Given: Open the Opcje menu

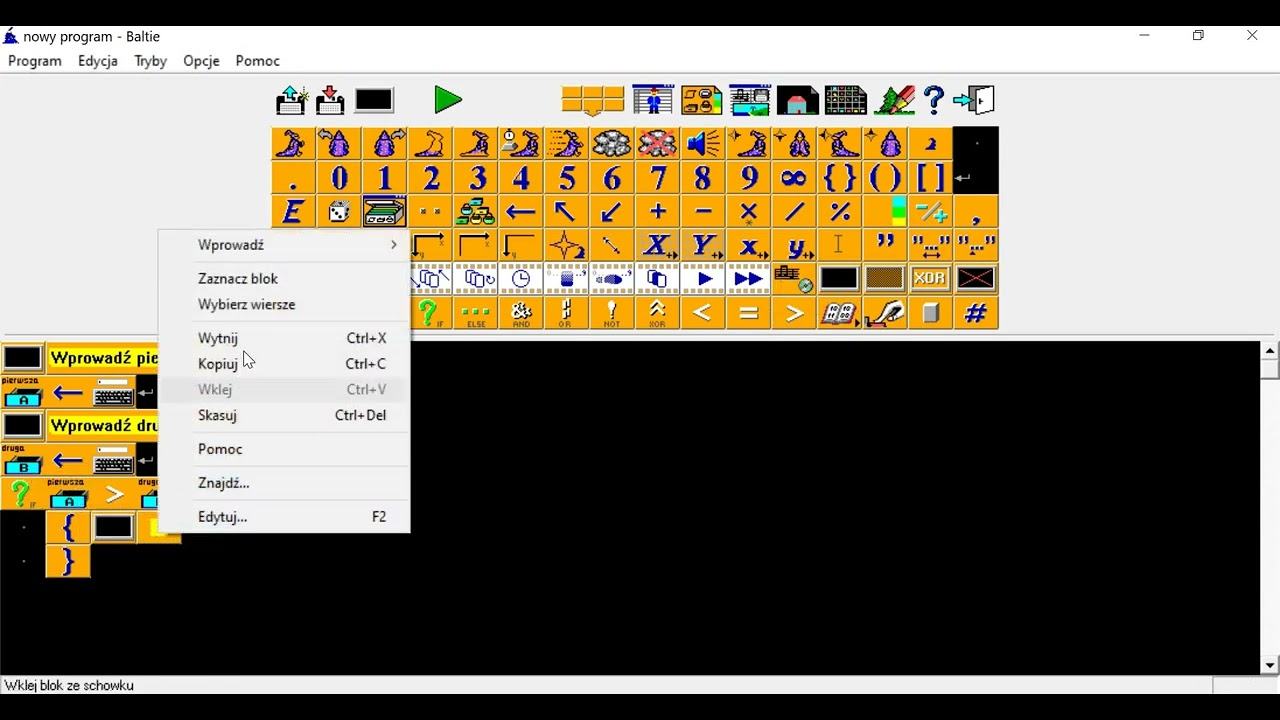Looking at the screenshot, I should (201, 61).
